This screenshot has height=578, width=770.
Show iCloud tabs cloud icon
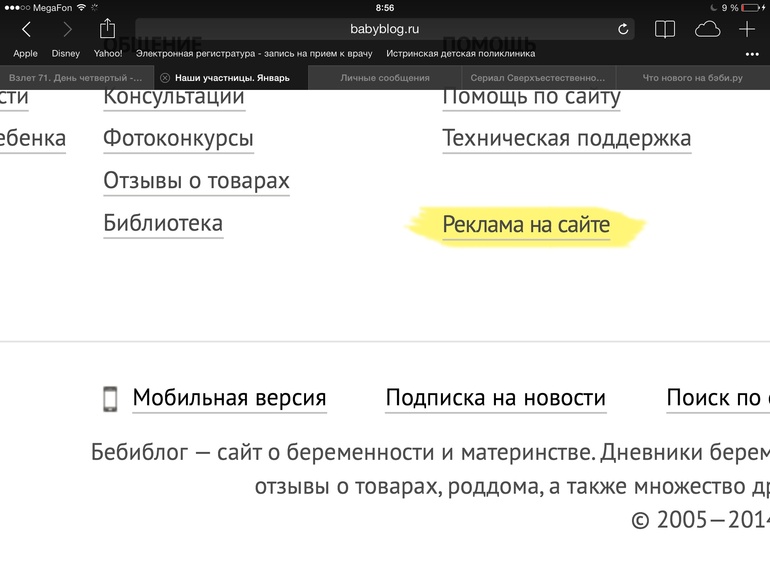pyautogui.click(x=708, y=29)
